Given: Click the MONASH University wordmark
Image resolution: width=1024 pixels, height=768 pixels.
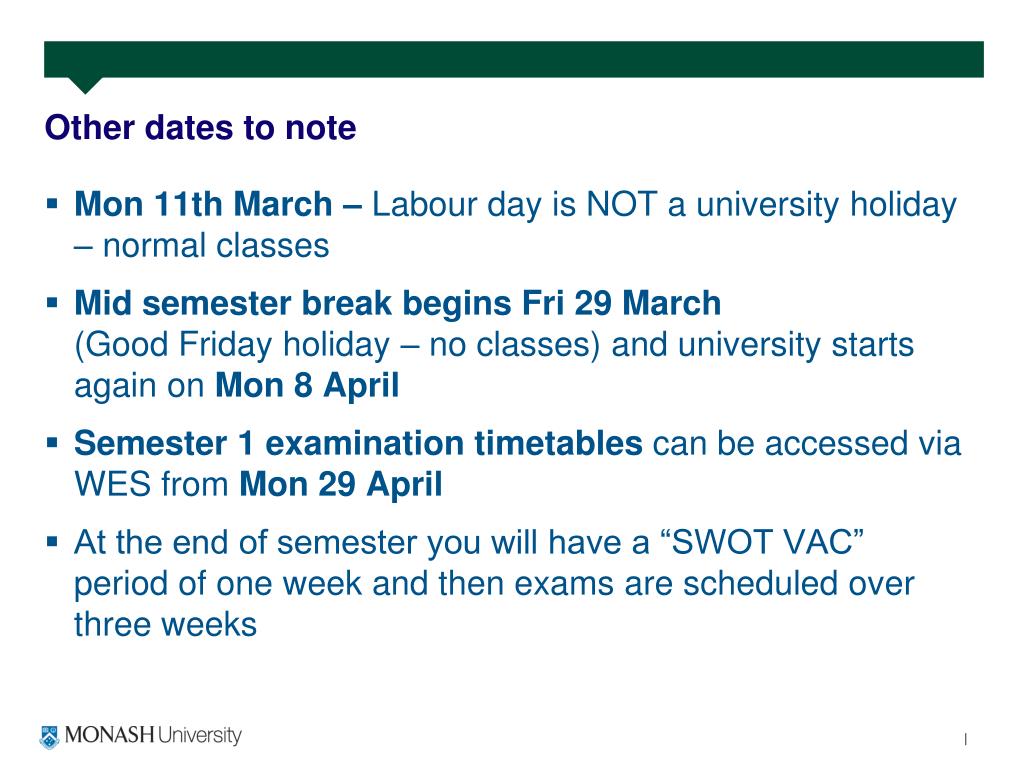Looking at the screenshot, I should click(x=153, y=735).
